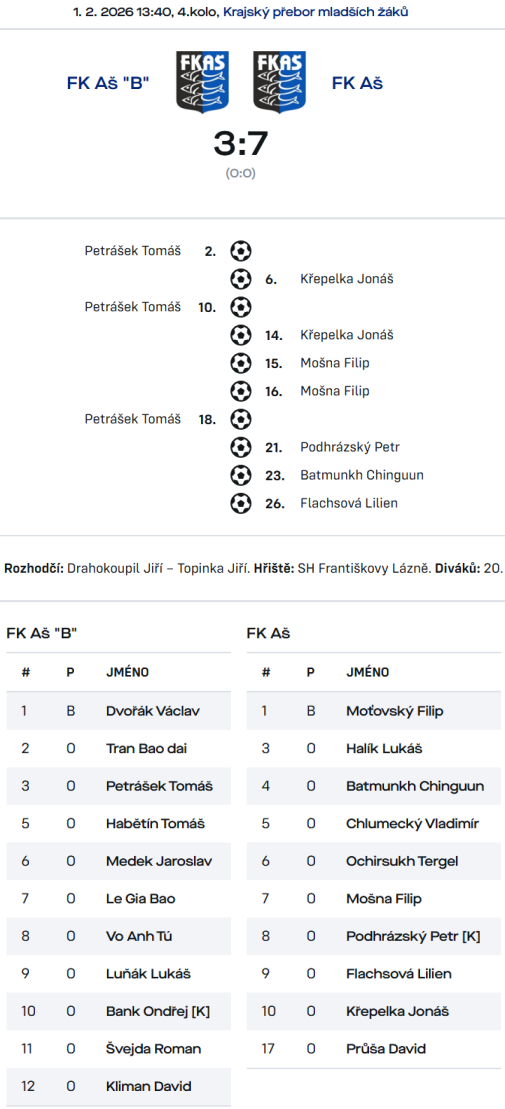Open Krajský přebor mladších žáků competition link
Viewport: 505px width, 1109px height.
click(315, 11)
